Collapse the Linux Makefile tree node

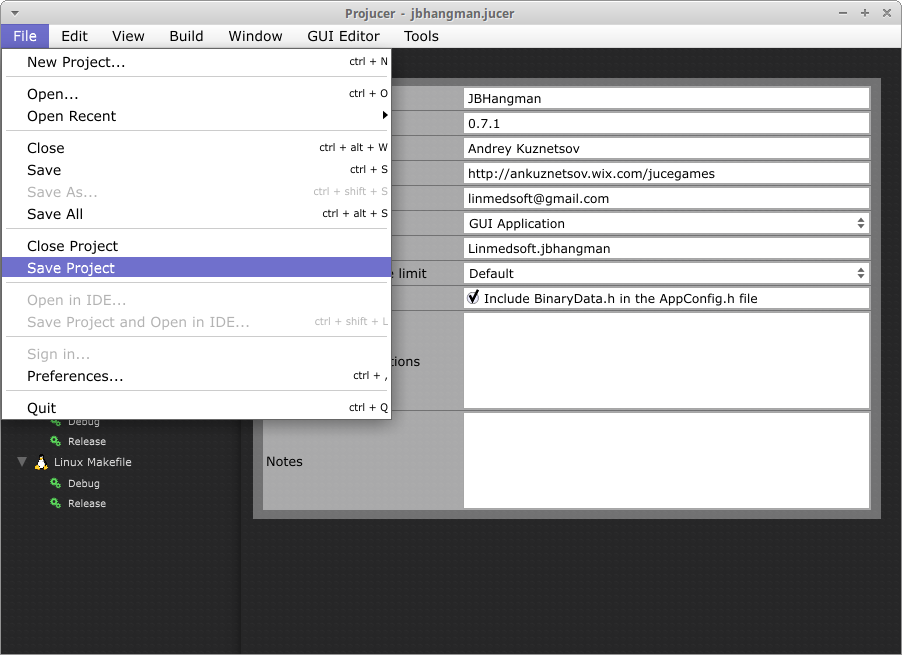click(x=22, y=461)
